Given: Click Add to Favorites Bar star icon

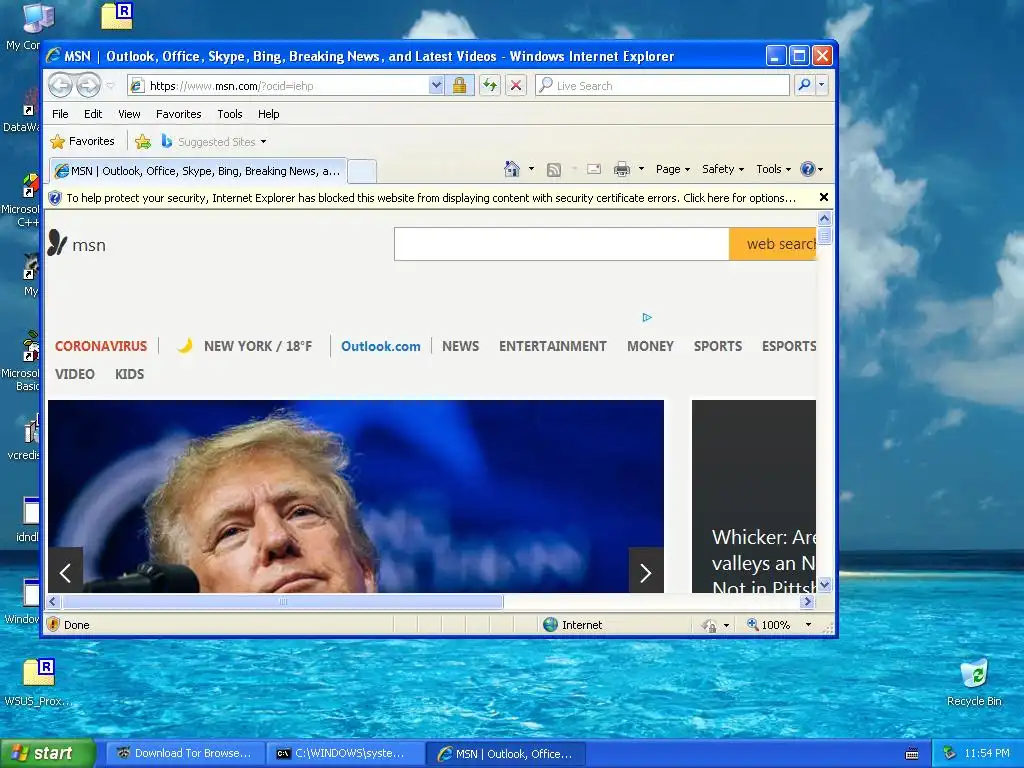Looking at the screenshot, I should click(143, 141).
